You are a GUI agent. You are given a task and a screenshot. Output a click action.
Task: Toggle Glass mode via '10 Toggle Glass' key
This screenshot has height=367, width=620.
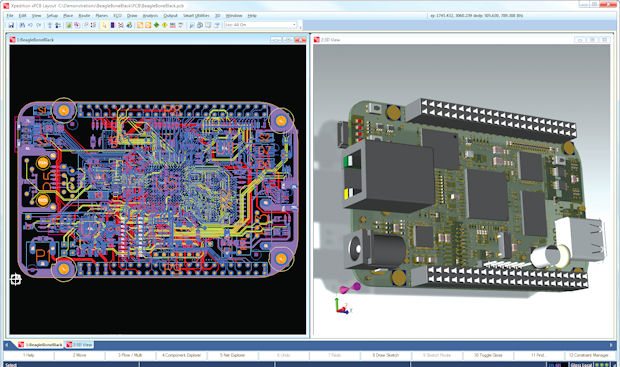[488, 355]
